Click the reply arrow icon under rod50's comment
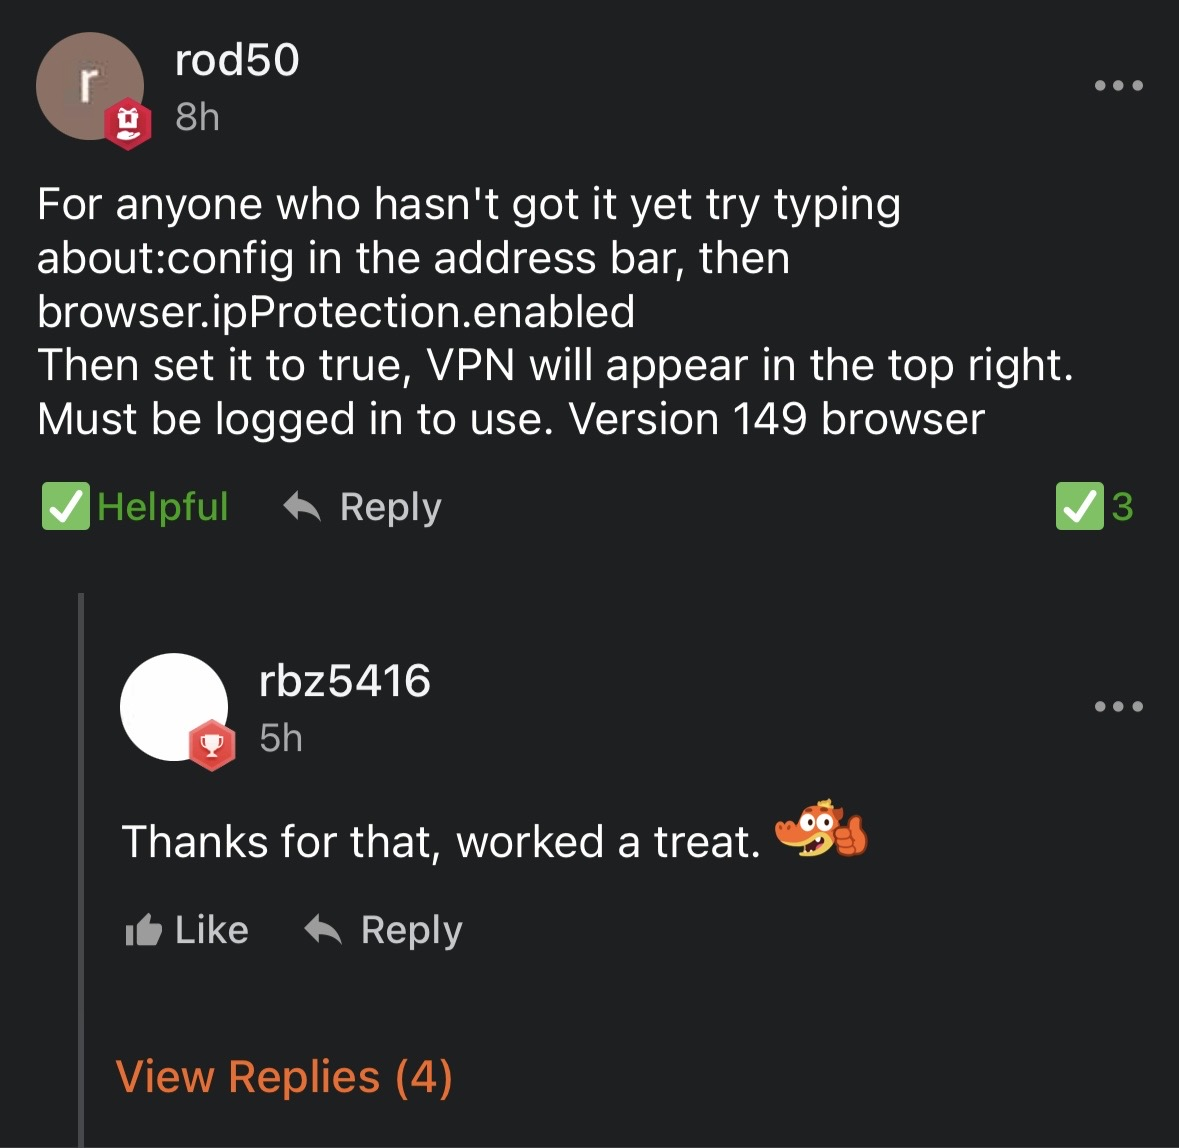Screen dimensions: 1179x1148 pos(302,506)
